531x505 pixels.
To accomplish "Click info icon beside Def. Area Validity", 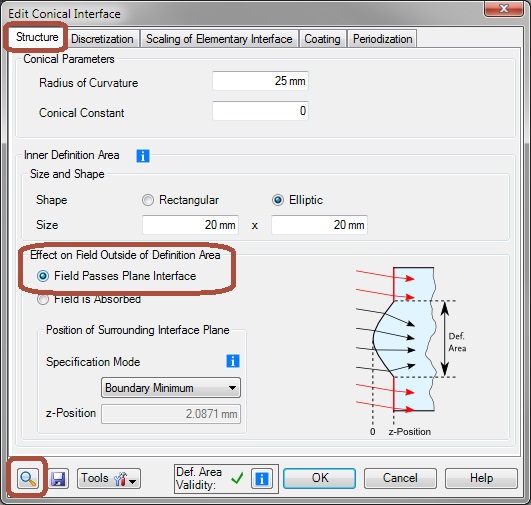I will [261, 479].
